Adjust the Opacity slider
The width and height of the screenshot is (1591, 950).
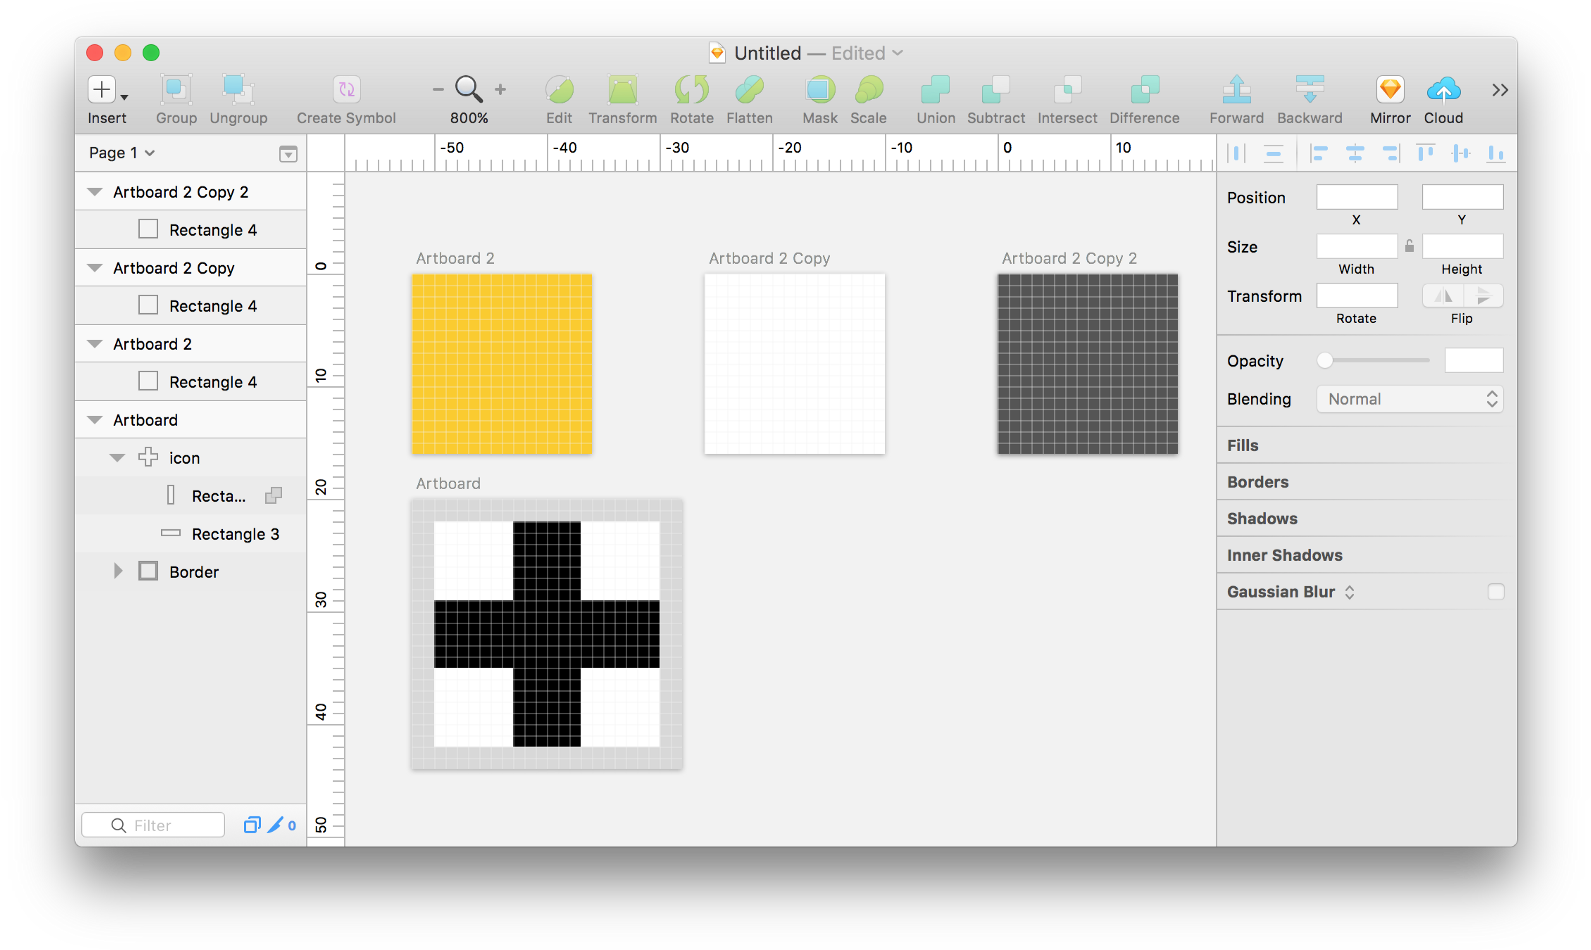click(1325, 361)
